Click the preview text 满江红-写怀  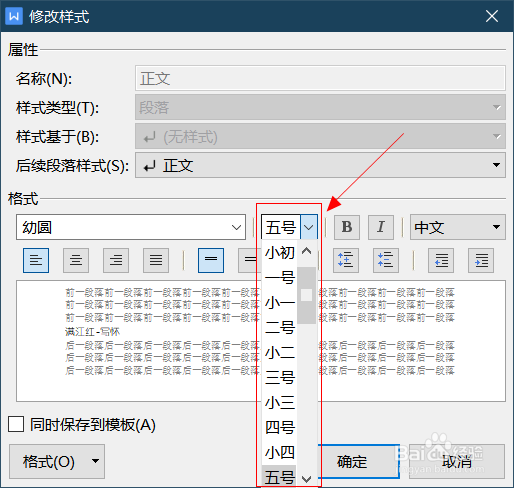(92, 332)
